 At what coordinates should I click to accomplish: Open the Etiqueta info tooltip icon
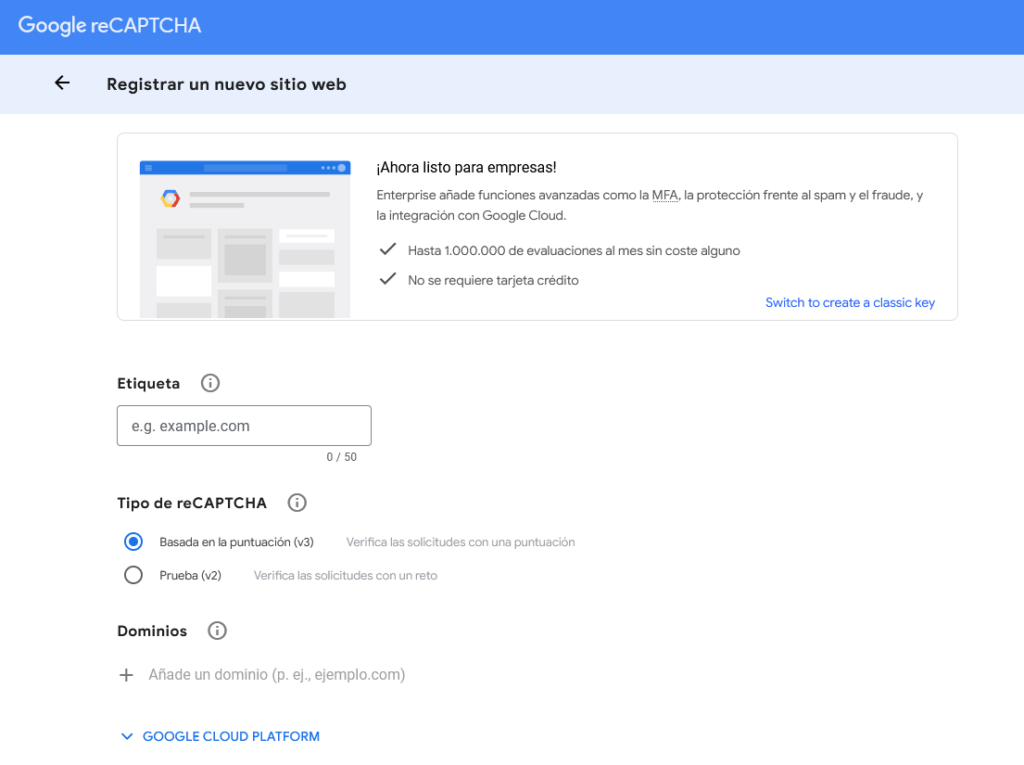pos(210,382)
